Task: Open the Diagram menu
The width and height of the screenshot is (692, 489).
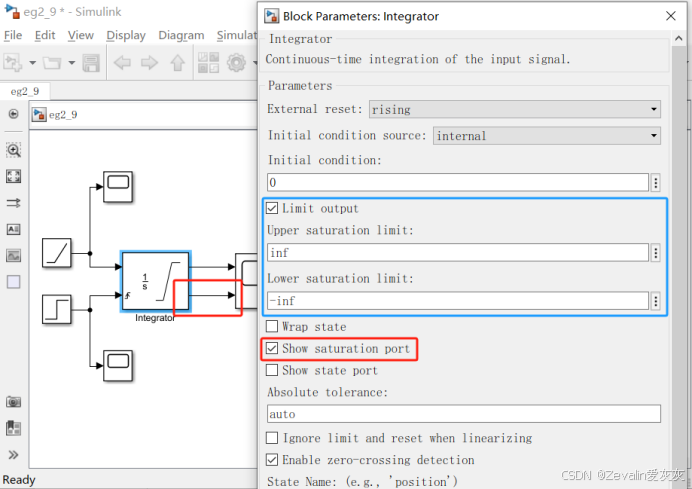Action: 181,35
